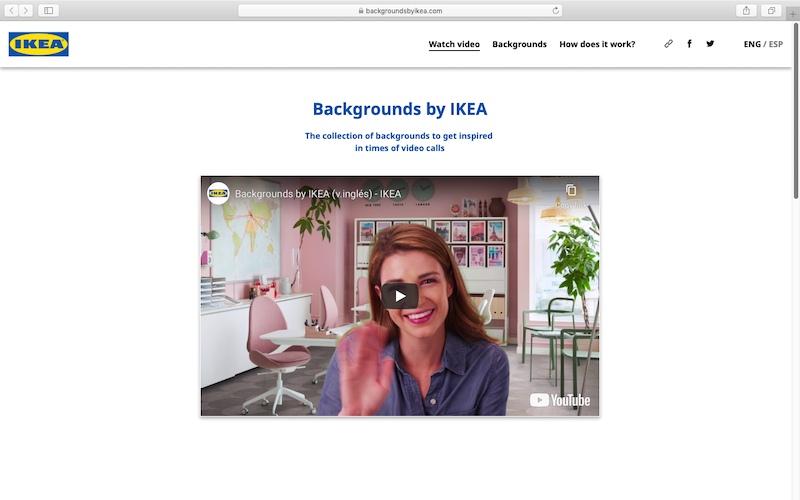Go to the Backgrounds section
800x500 pixels.
519,44
